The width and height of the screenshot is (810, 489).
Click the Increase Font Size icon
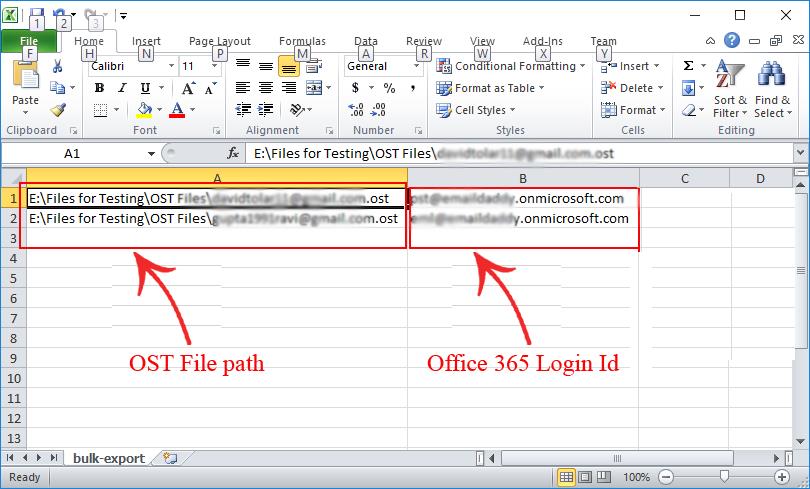coord(188,88)
